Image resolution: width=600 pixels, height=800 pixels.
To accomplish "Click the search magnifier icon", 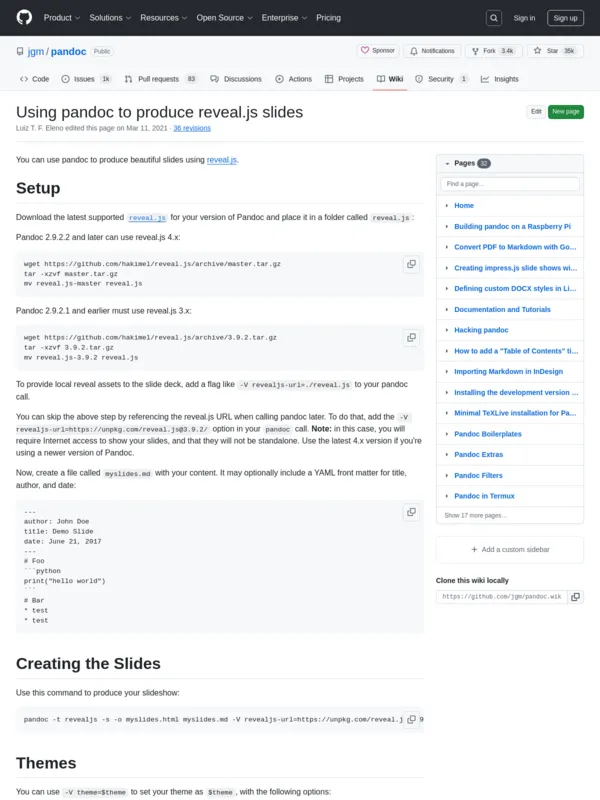I will coord(494,17).
